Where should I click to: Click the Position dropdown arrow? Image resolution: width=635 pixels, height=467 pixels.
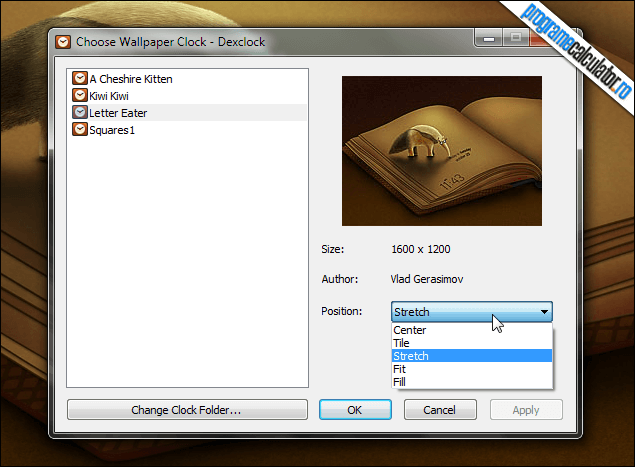[544, 311]
